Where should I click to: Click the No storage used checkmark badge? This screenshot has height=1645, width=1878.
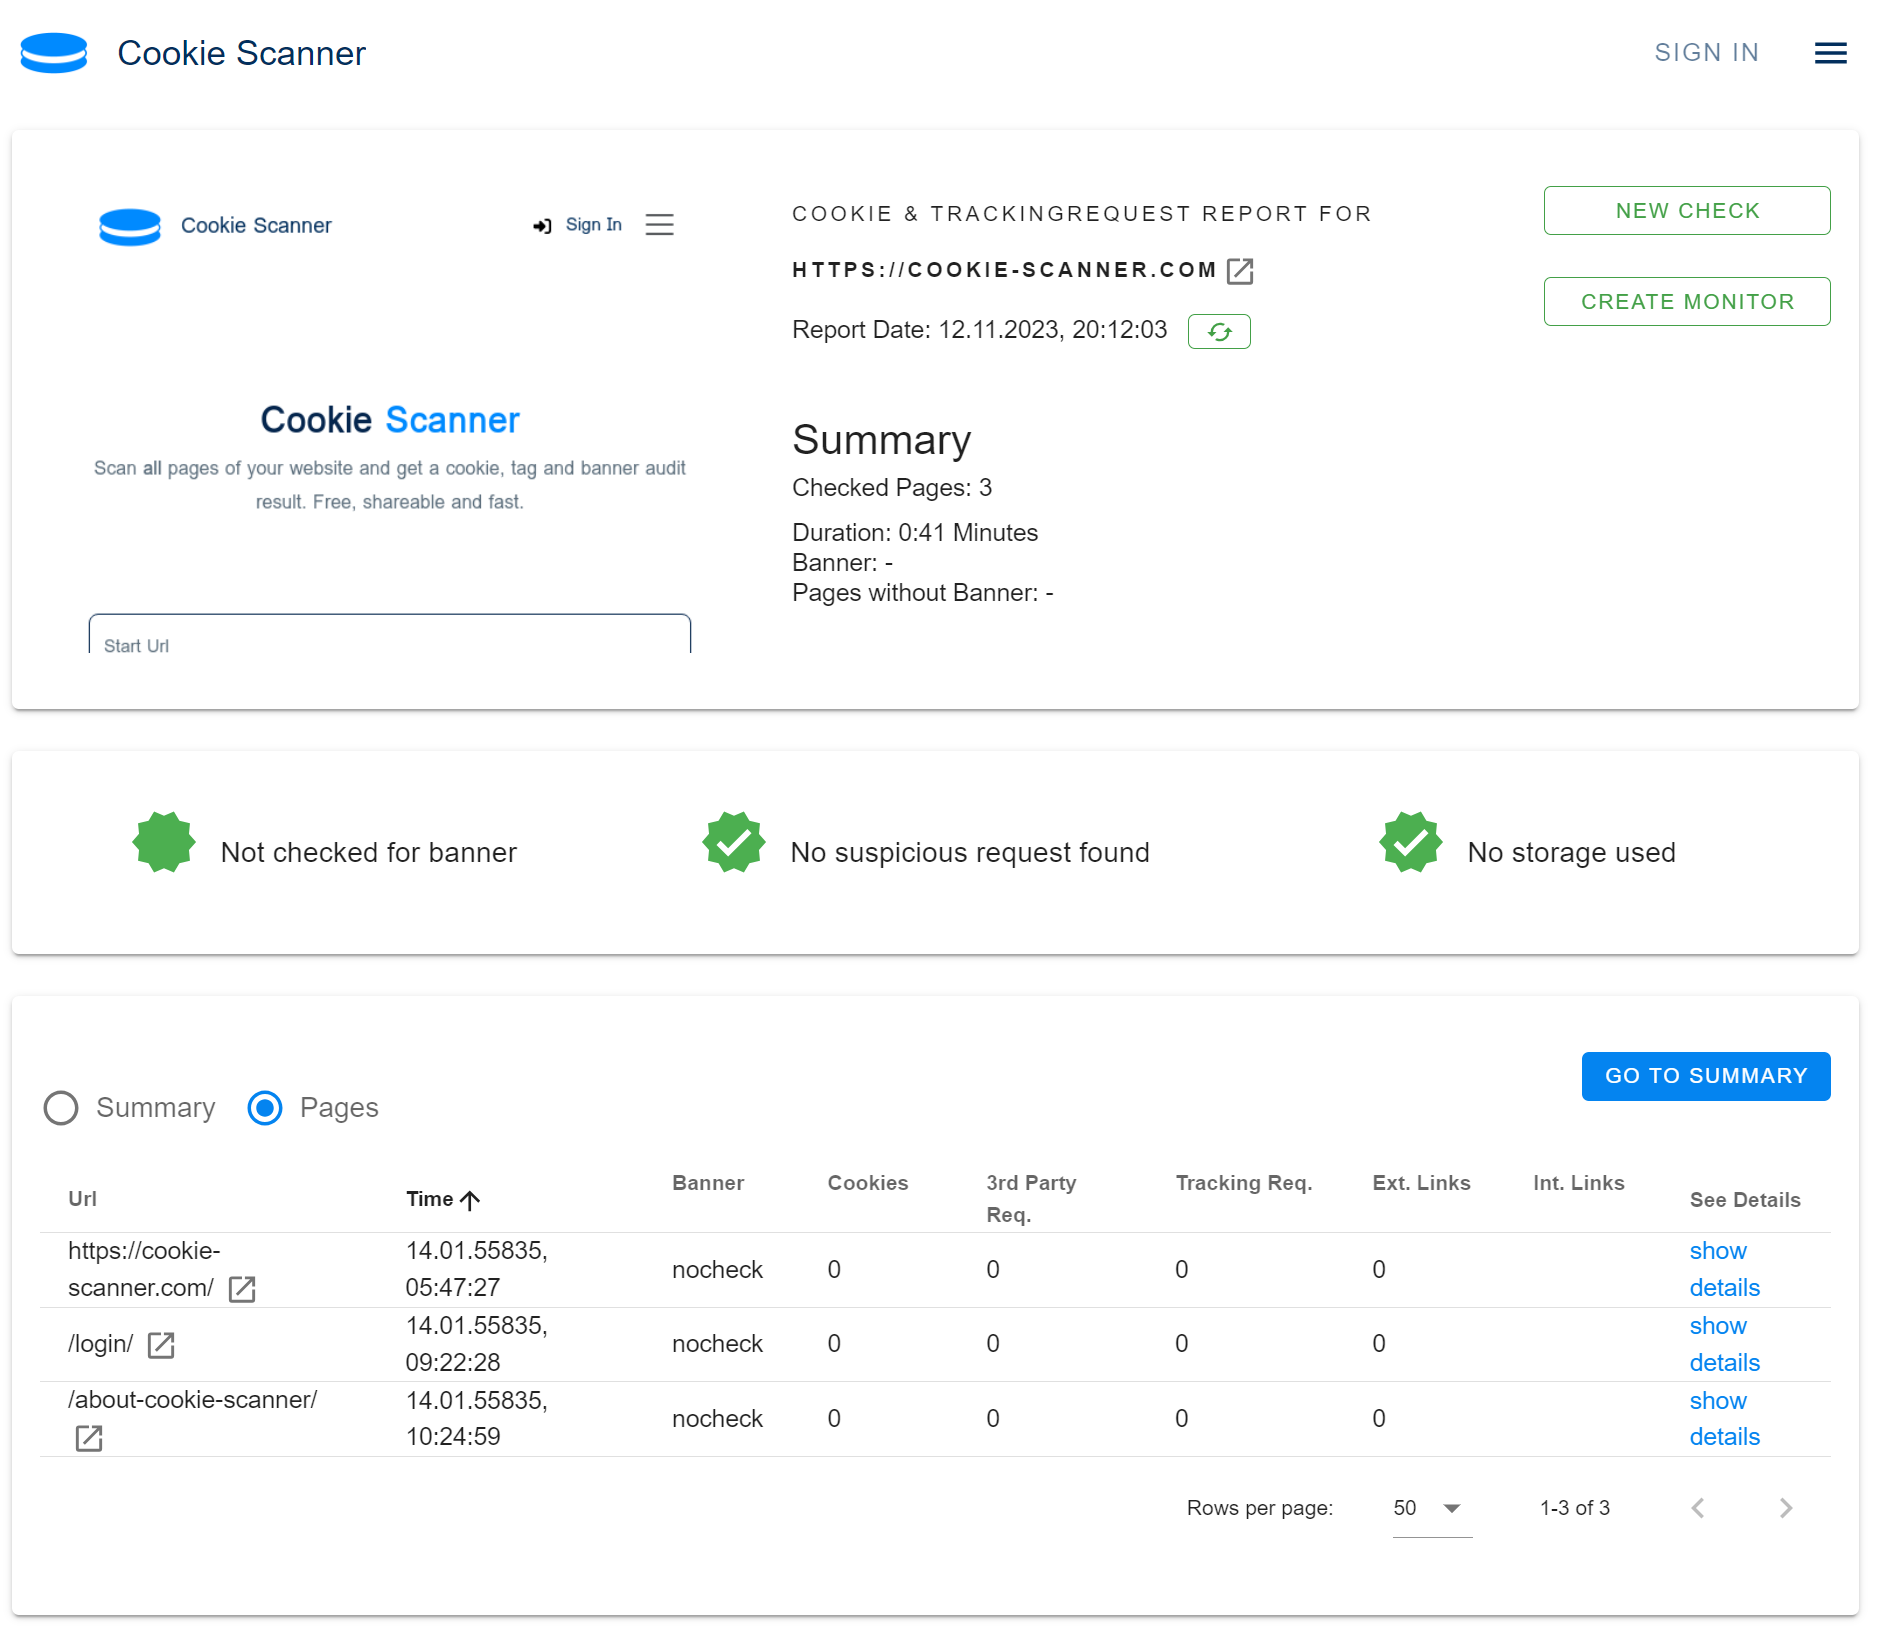click(x=1411, y=842)
